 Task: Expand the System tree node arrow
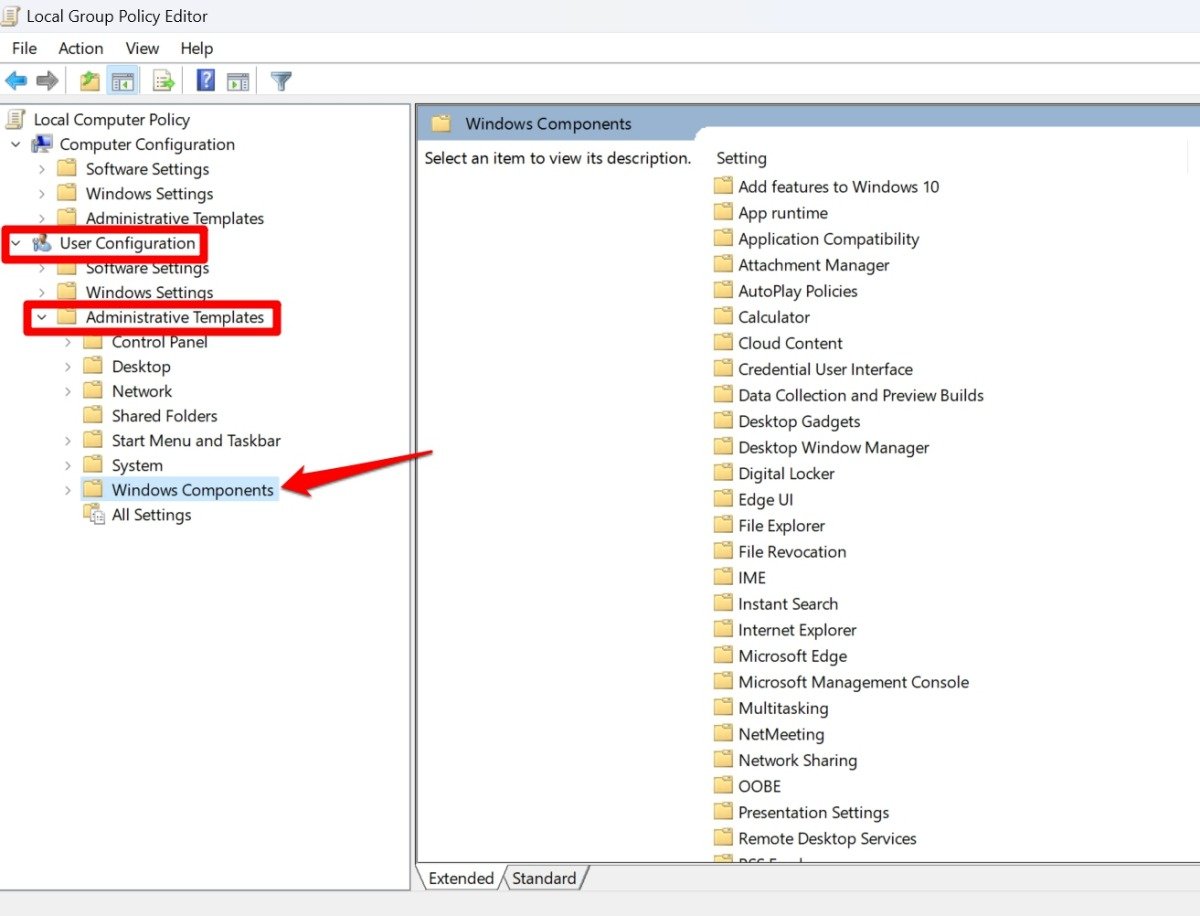tap(68, 466)
